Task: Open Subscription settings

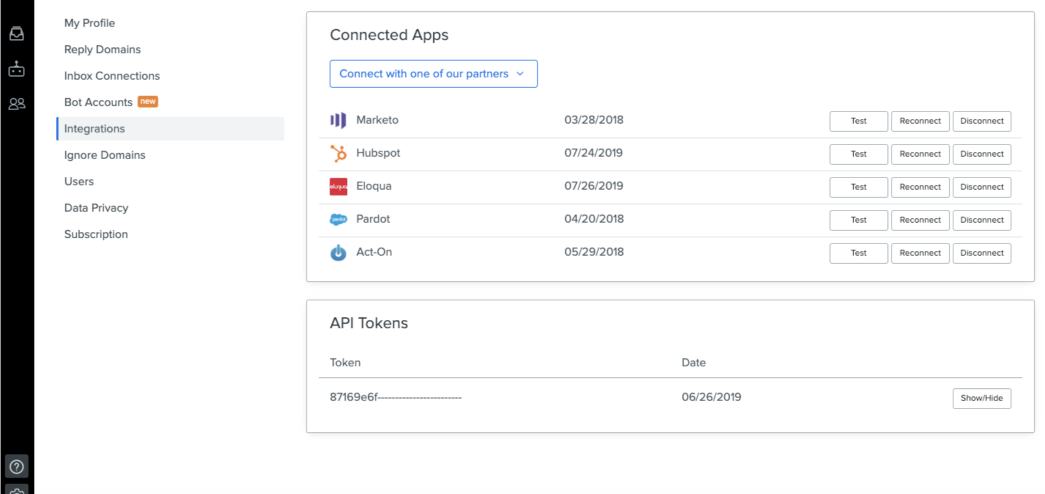Action: click(x=96, y=235)
